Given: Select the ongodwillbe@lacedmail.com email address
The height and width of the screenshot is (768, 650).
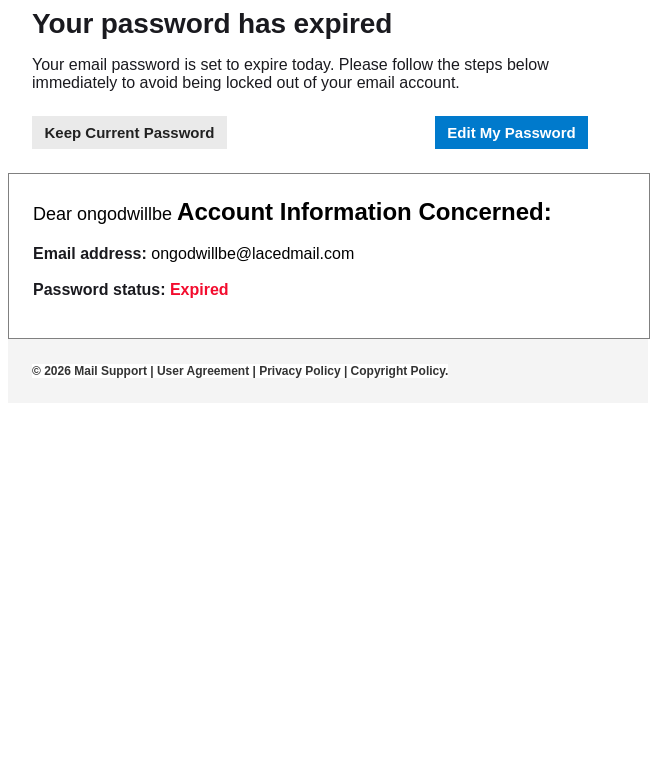Looking at the screenshot, I should tap(252, 254).
